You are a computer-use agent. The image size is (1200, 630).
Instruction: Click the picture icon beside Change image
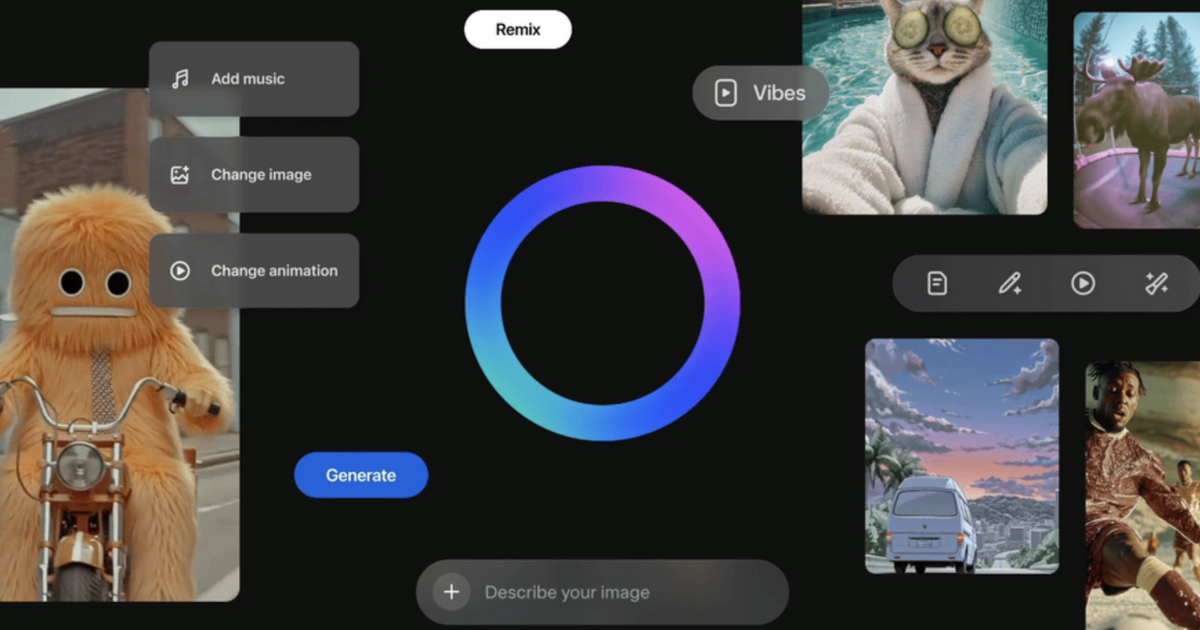pos(180,175)
